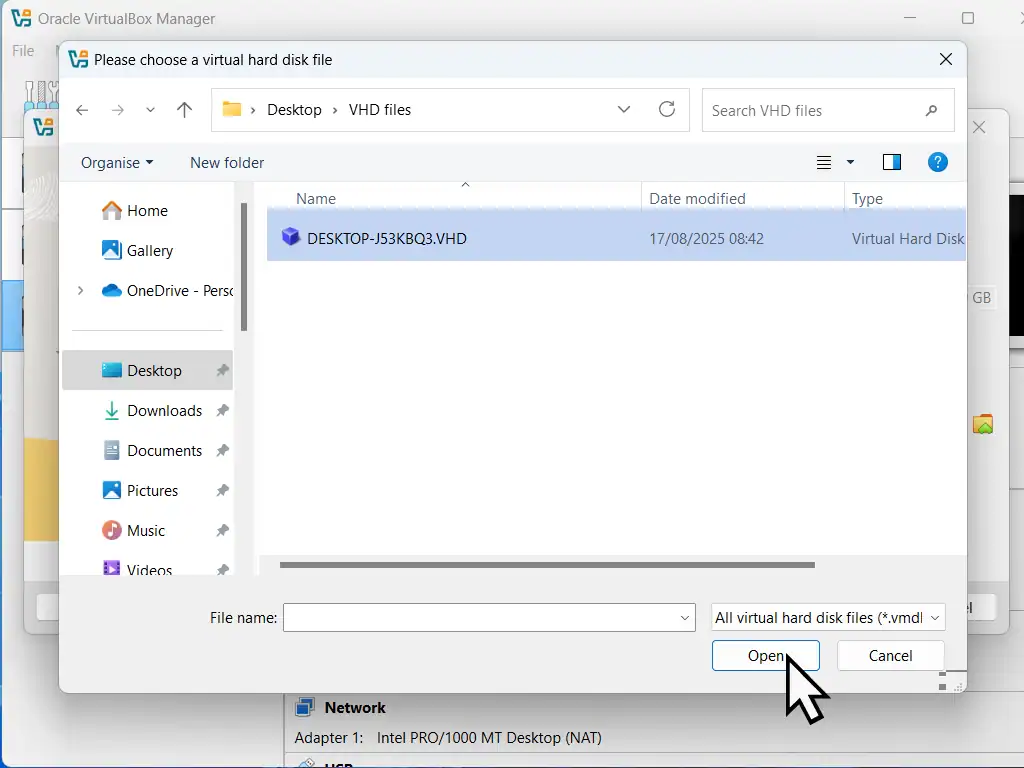Click the Back navigation arrow
This screenshot has height=768, width=1024.
[x=82, y=110]
